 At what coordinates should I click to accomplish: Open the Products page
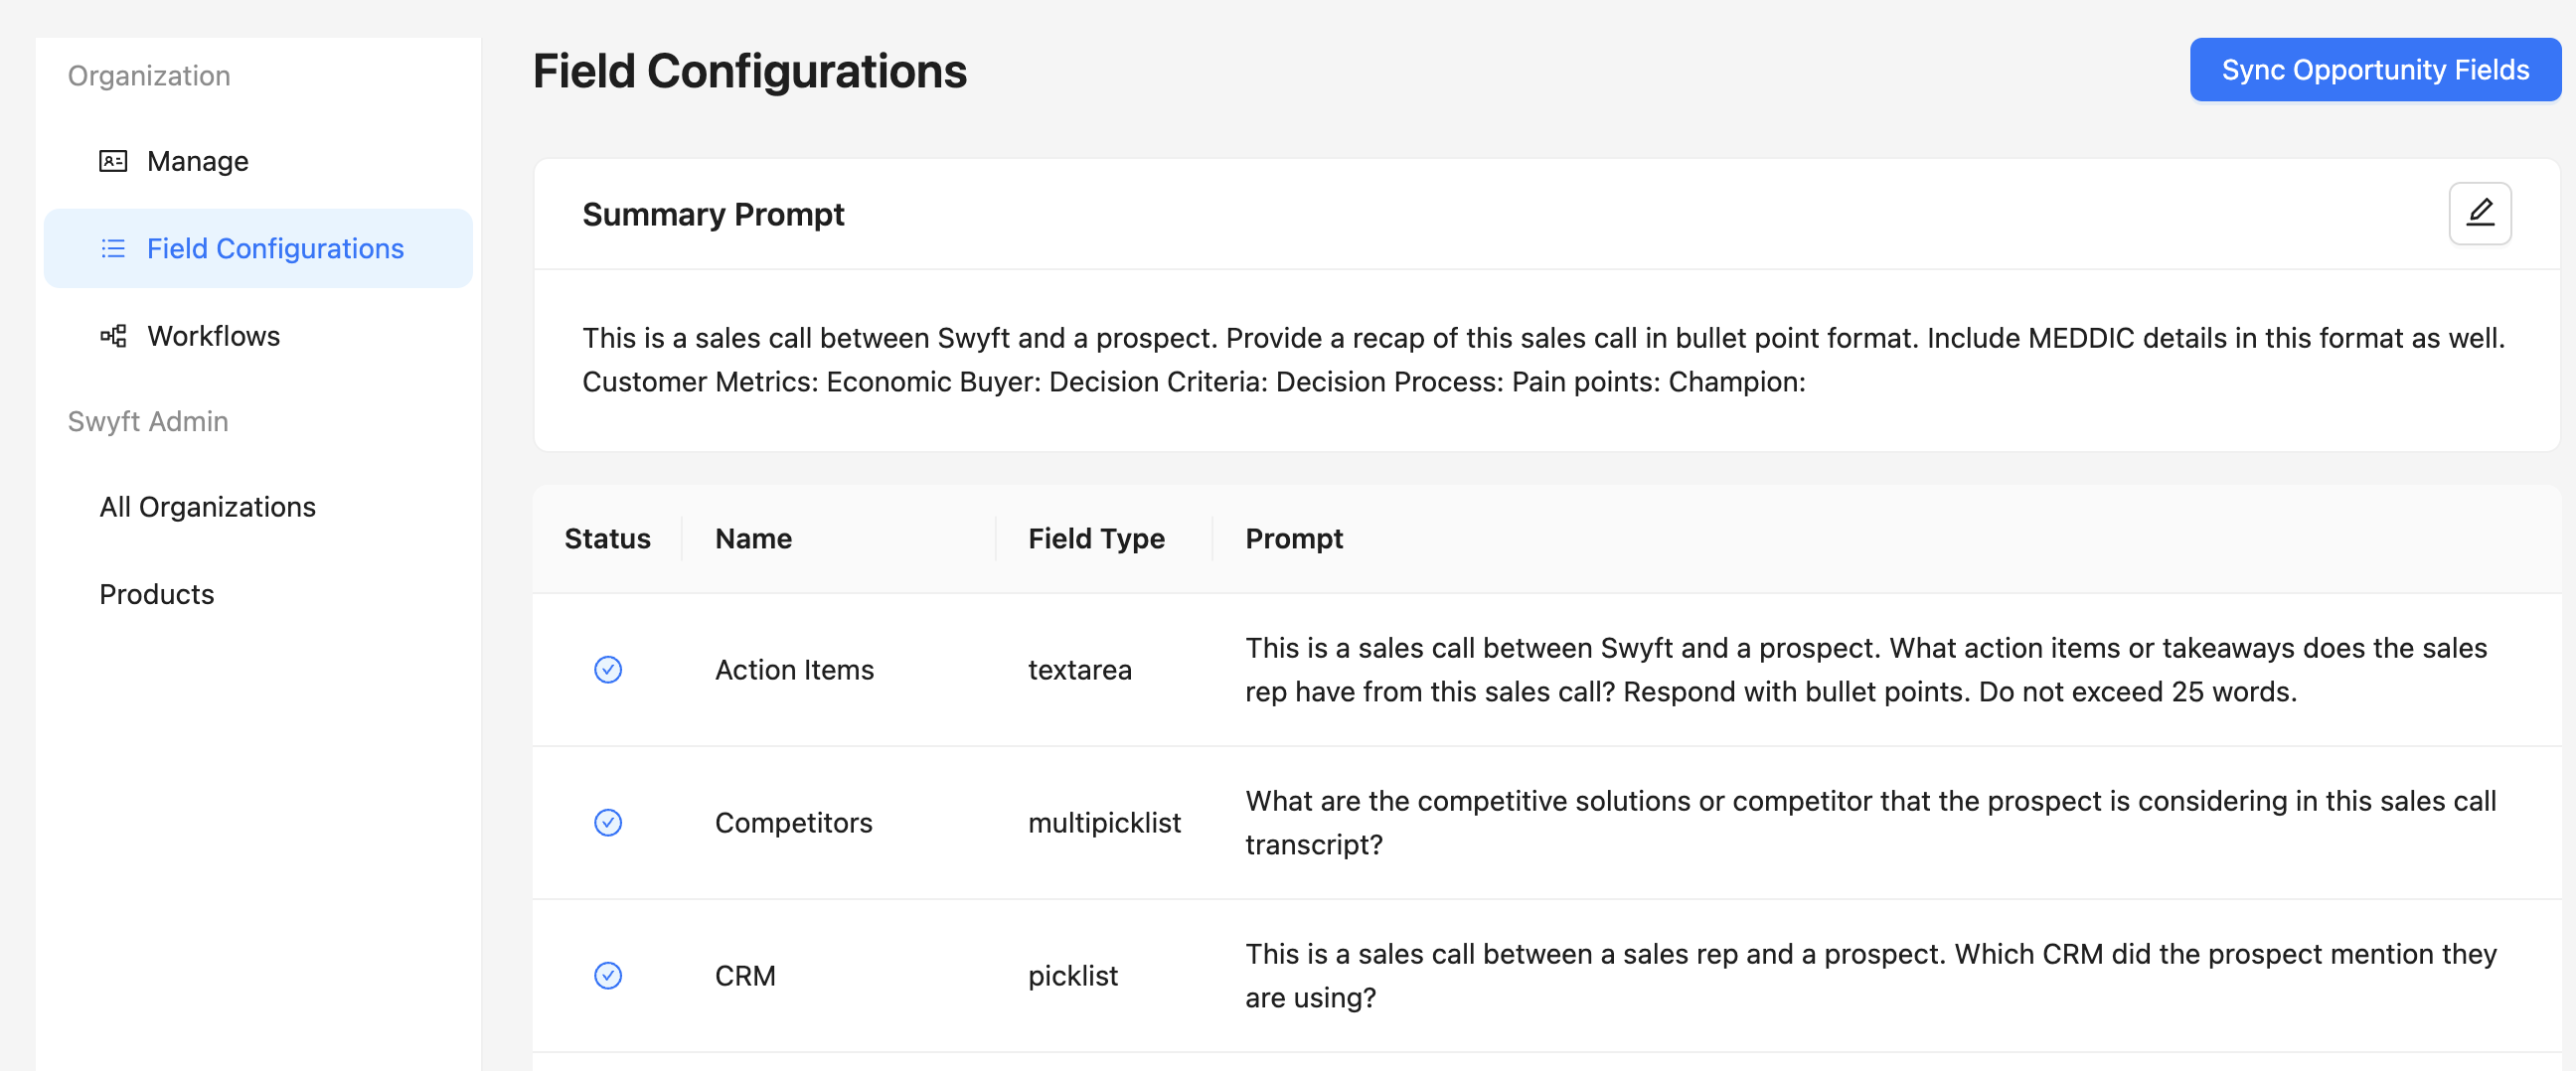point(157,594)
